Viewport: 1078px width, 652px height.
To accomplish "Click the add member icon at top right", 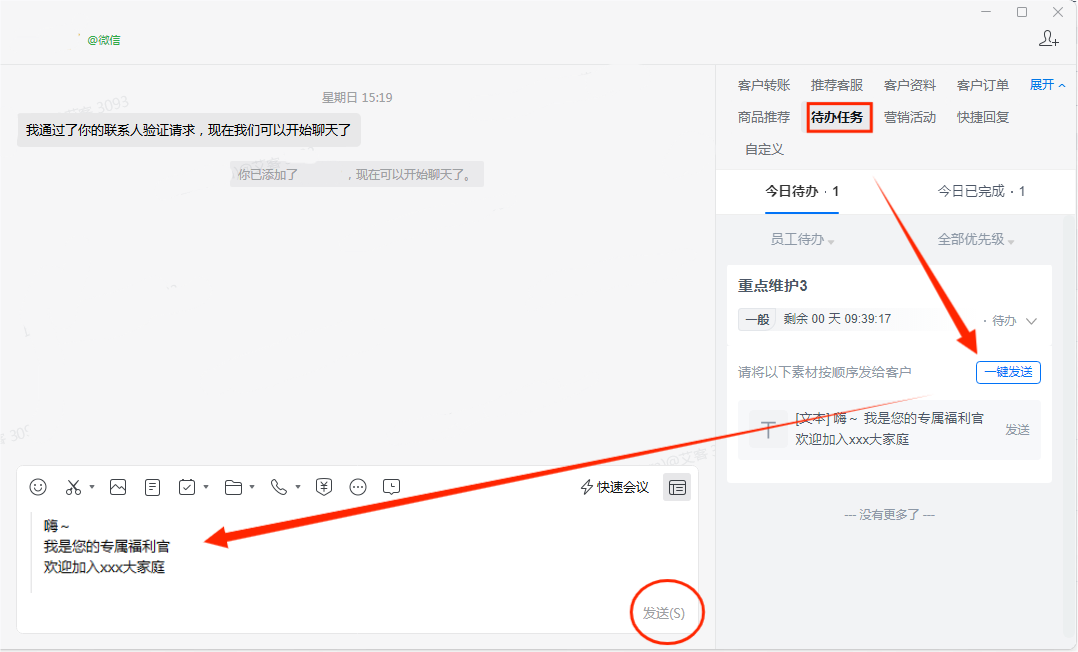I will pos(1049,39).
